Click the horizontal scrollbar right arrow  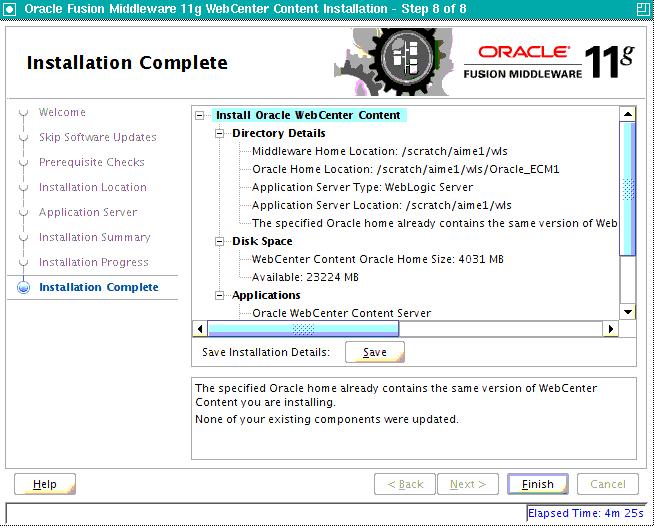coord(611,329)
